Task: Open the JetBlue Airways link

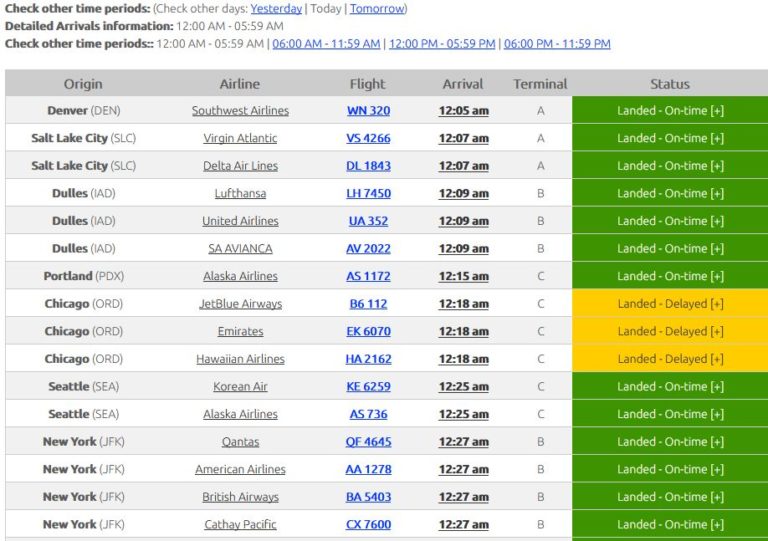Action: (240, 304)
